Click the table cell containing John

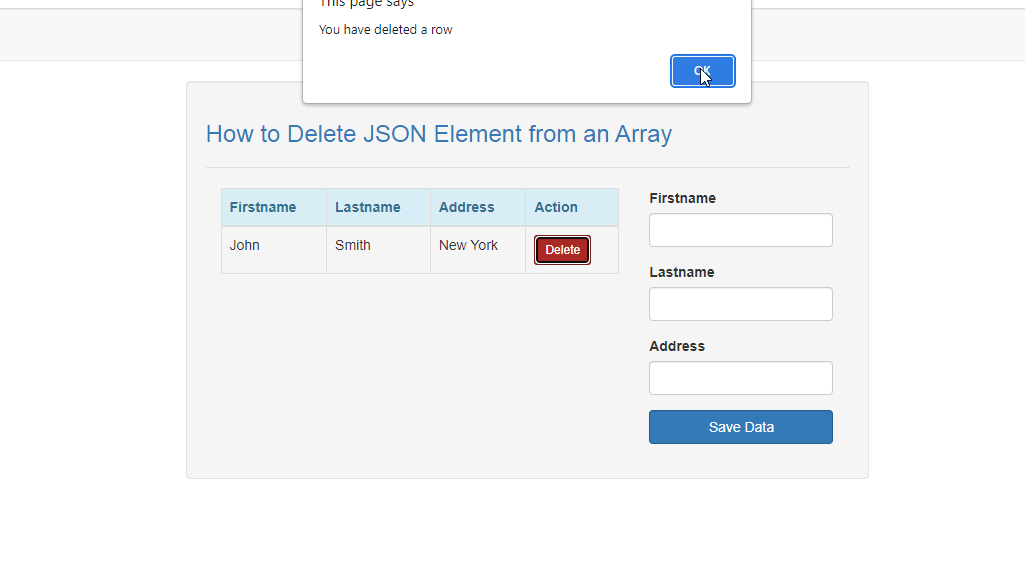244,245
